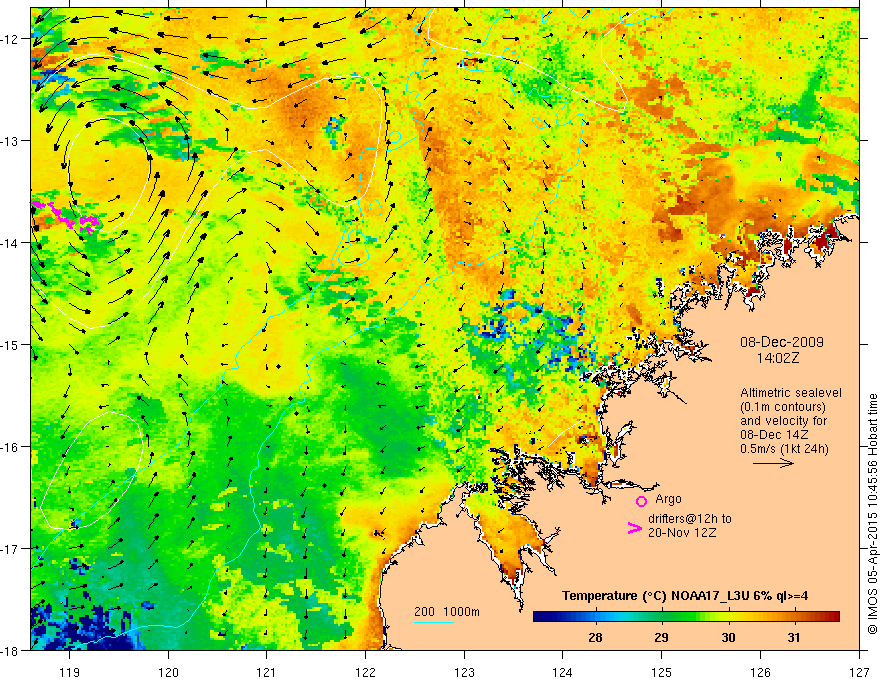880x680 pixels.
Task: Click the 'Argo' legend label
Action: [x=668, y=499]
